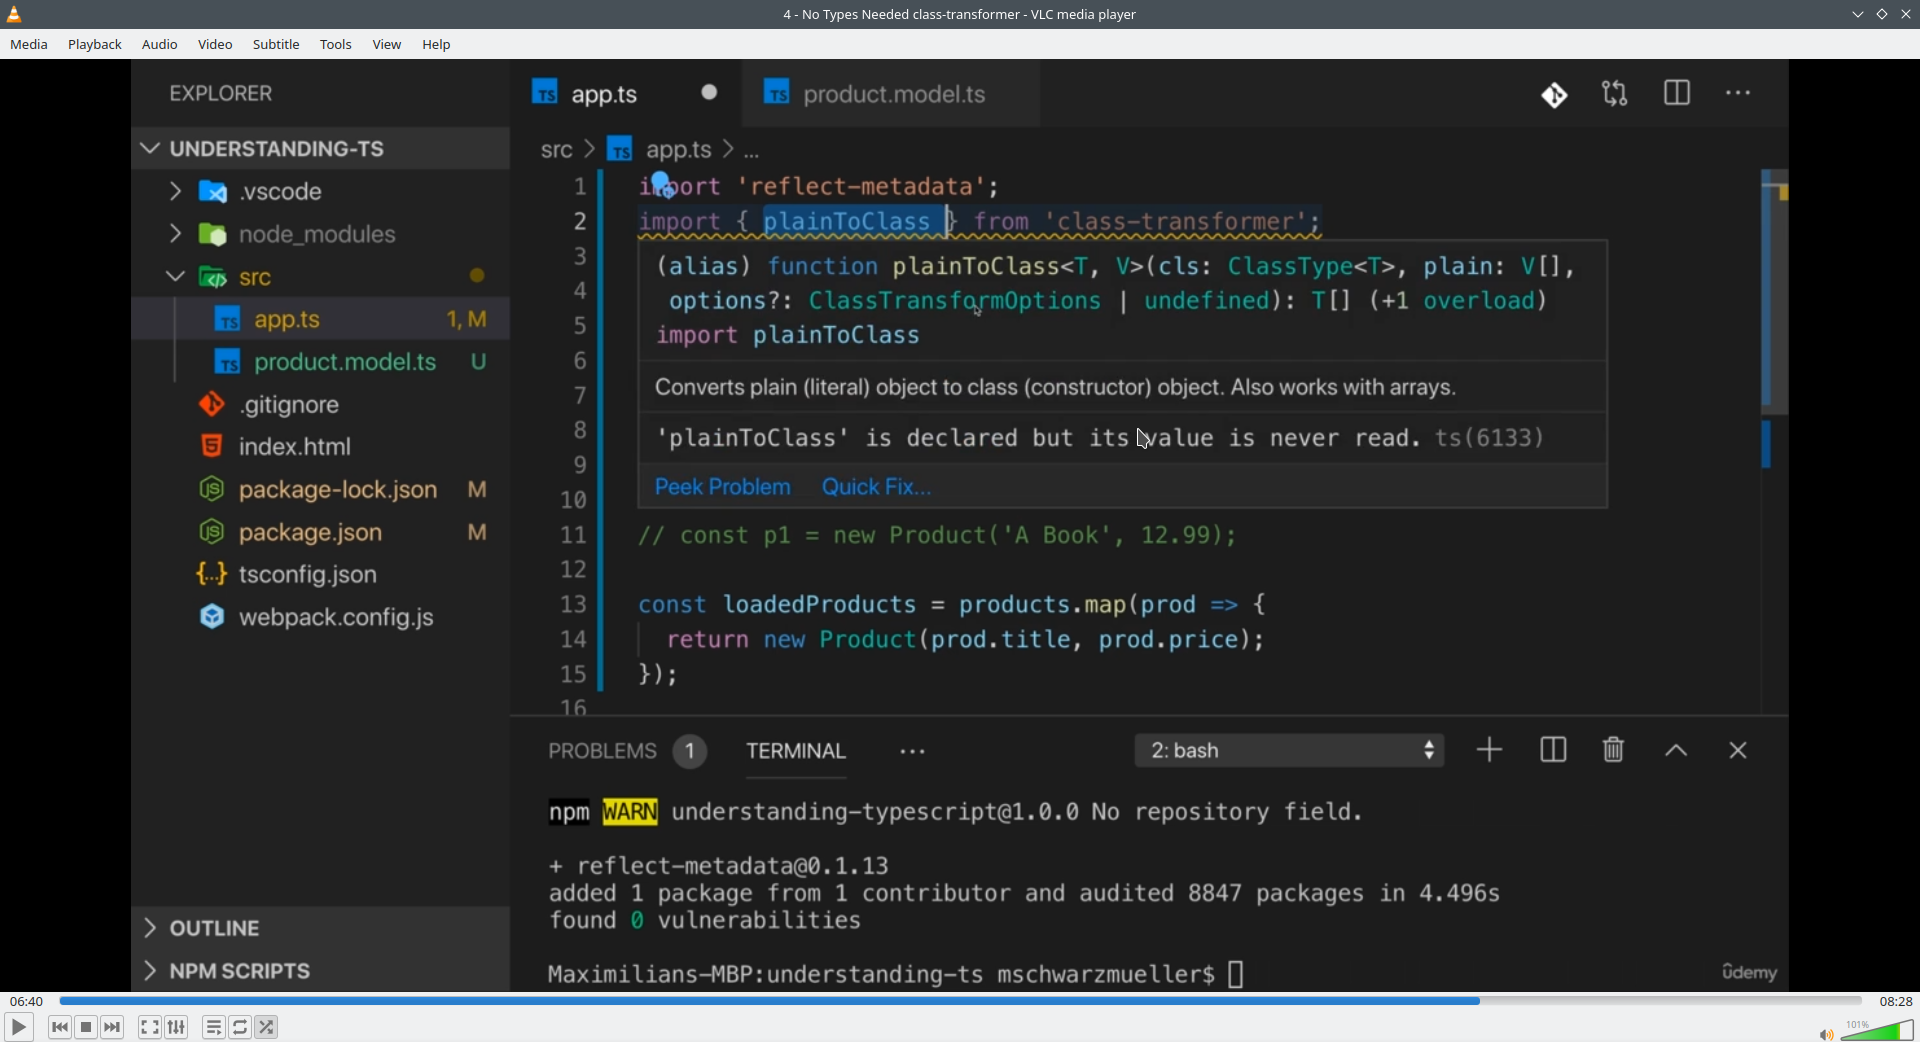Screen dimensions: 1920x1042
Task: Click the src breadcrumb
Action: (556, 150)
